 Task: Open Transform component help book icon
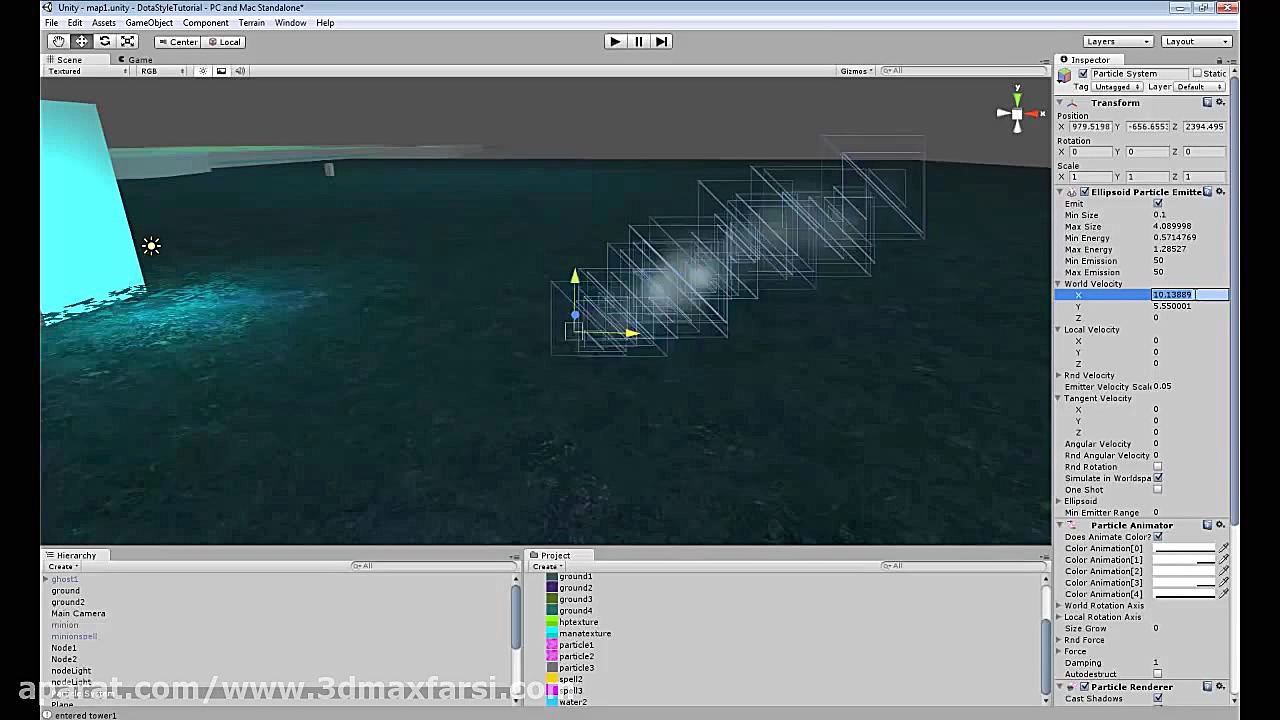coord(1207,102)
